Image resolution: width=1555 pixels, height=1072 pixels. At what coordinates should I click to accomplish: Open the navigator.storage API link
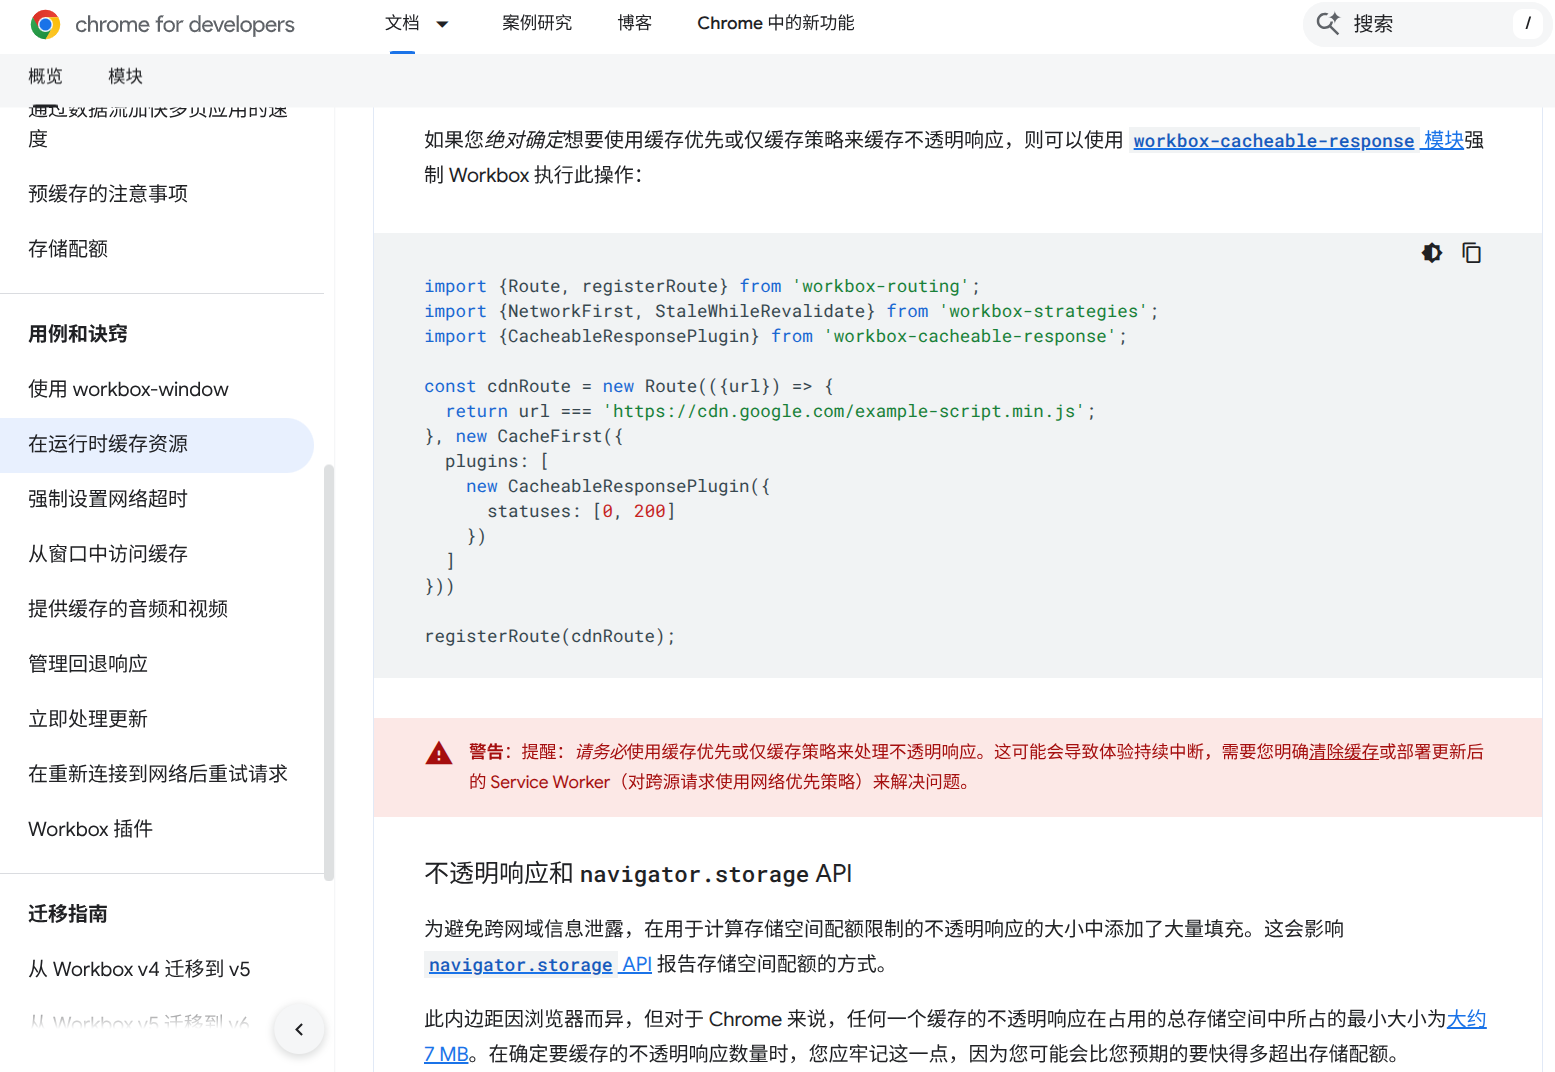[x=540, y=964]
